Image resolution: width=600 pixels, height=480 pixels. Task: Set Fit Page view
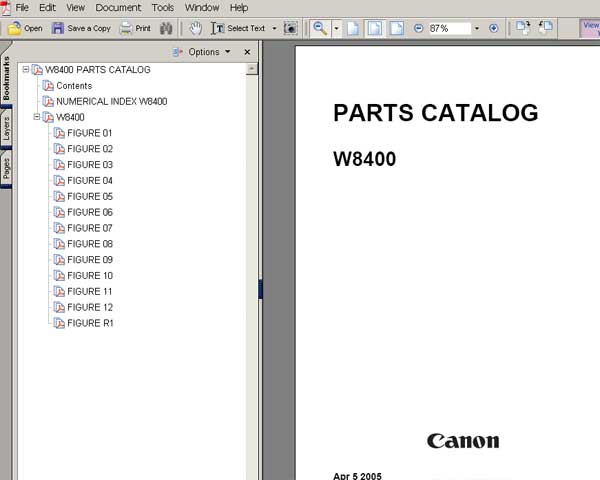375,28
